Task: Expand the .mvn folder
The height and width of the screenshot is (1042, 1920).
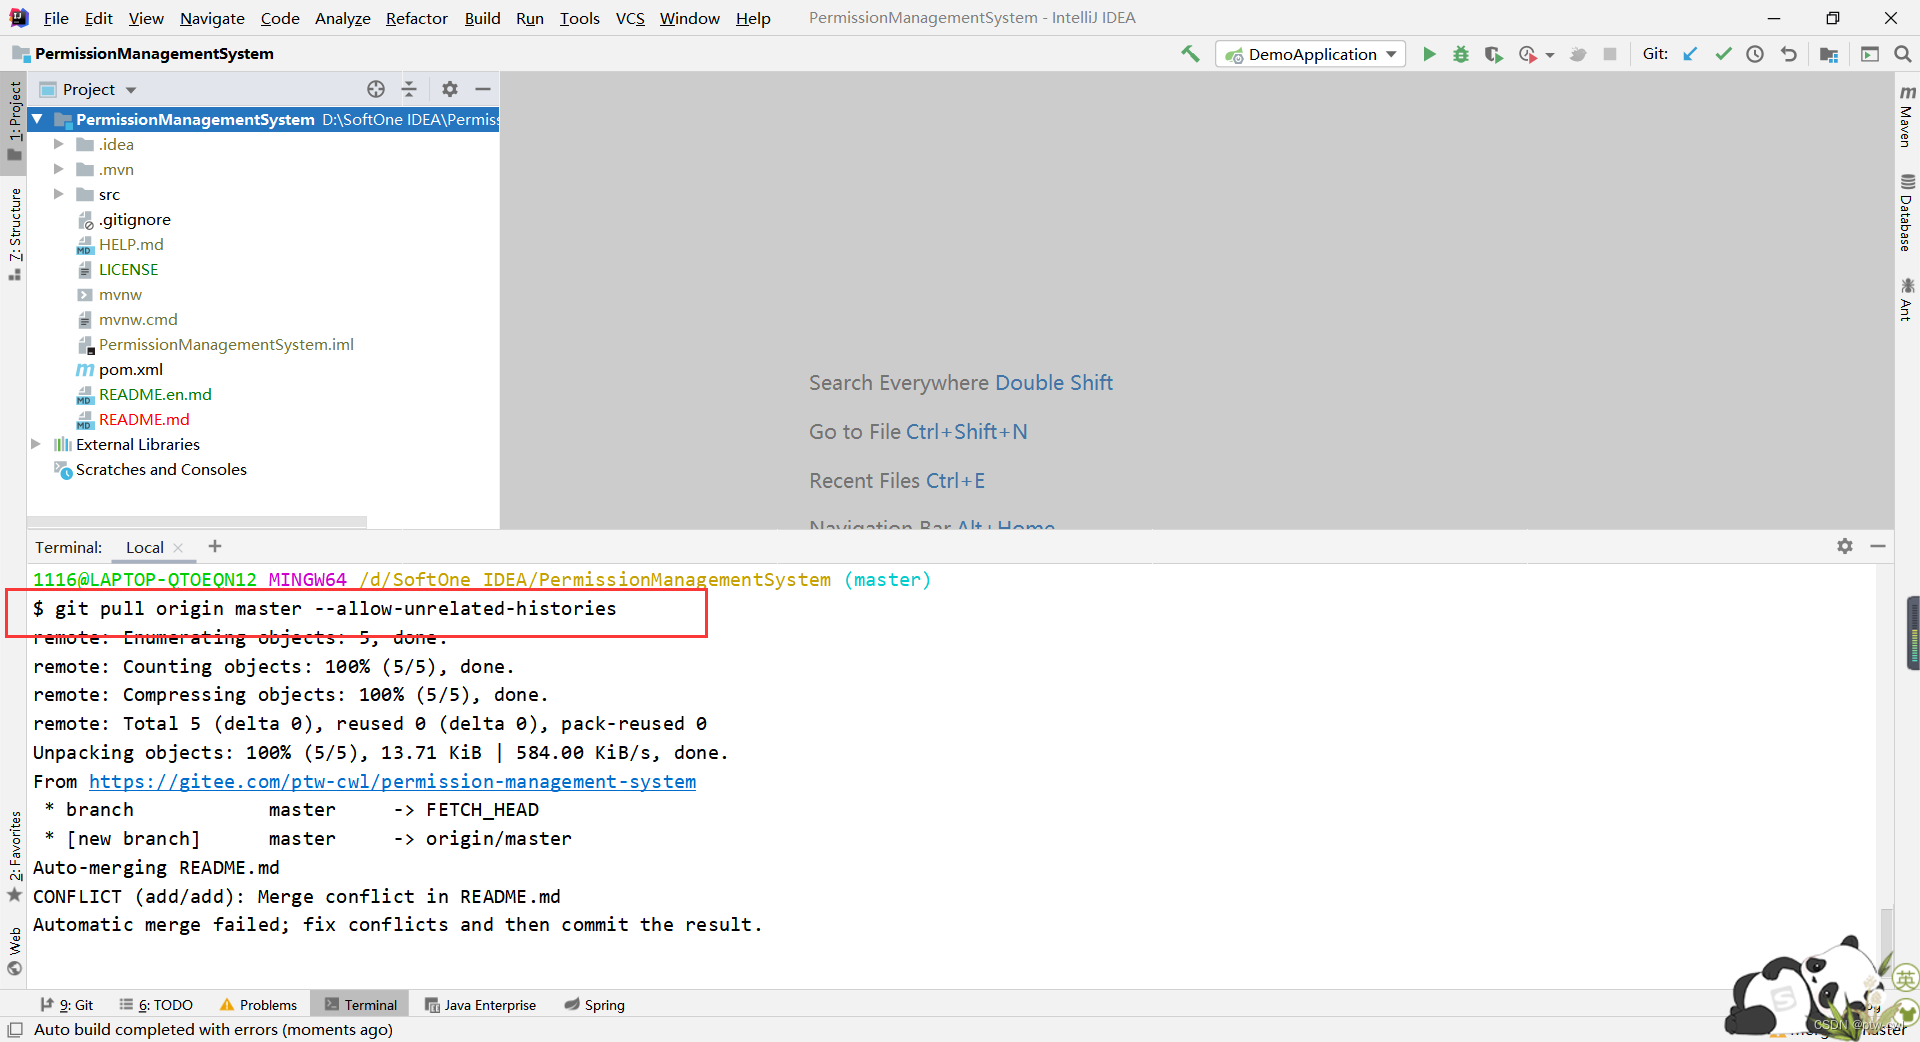Action: click(x=59, y=169)
